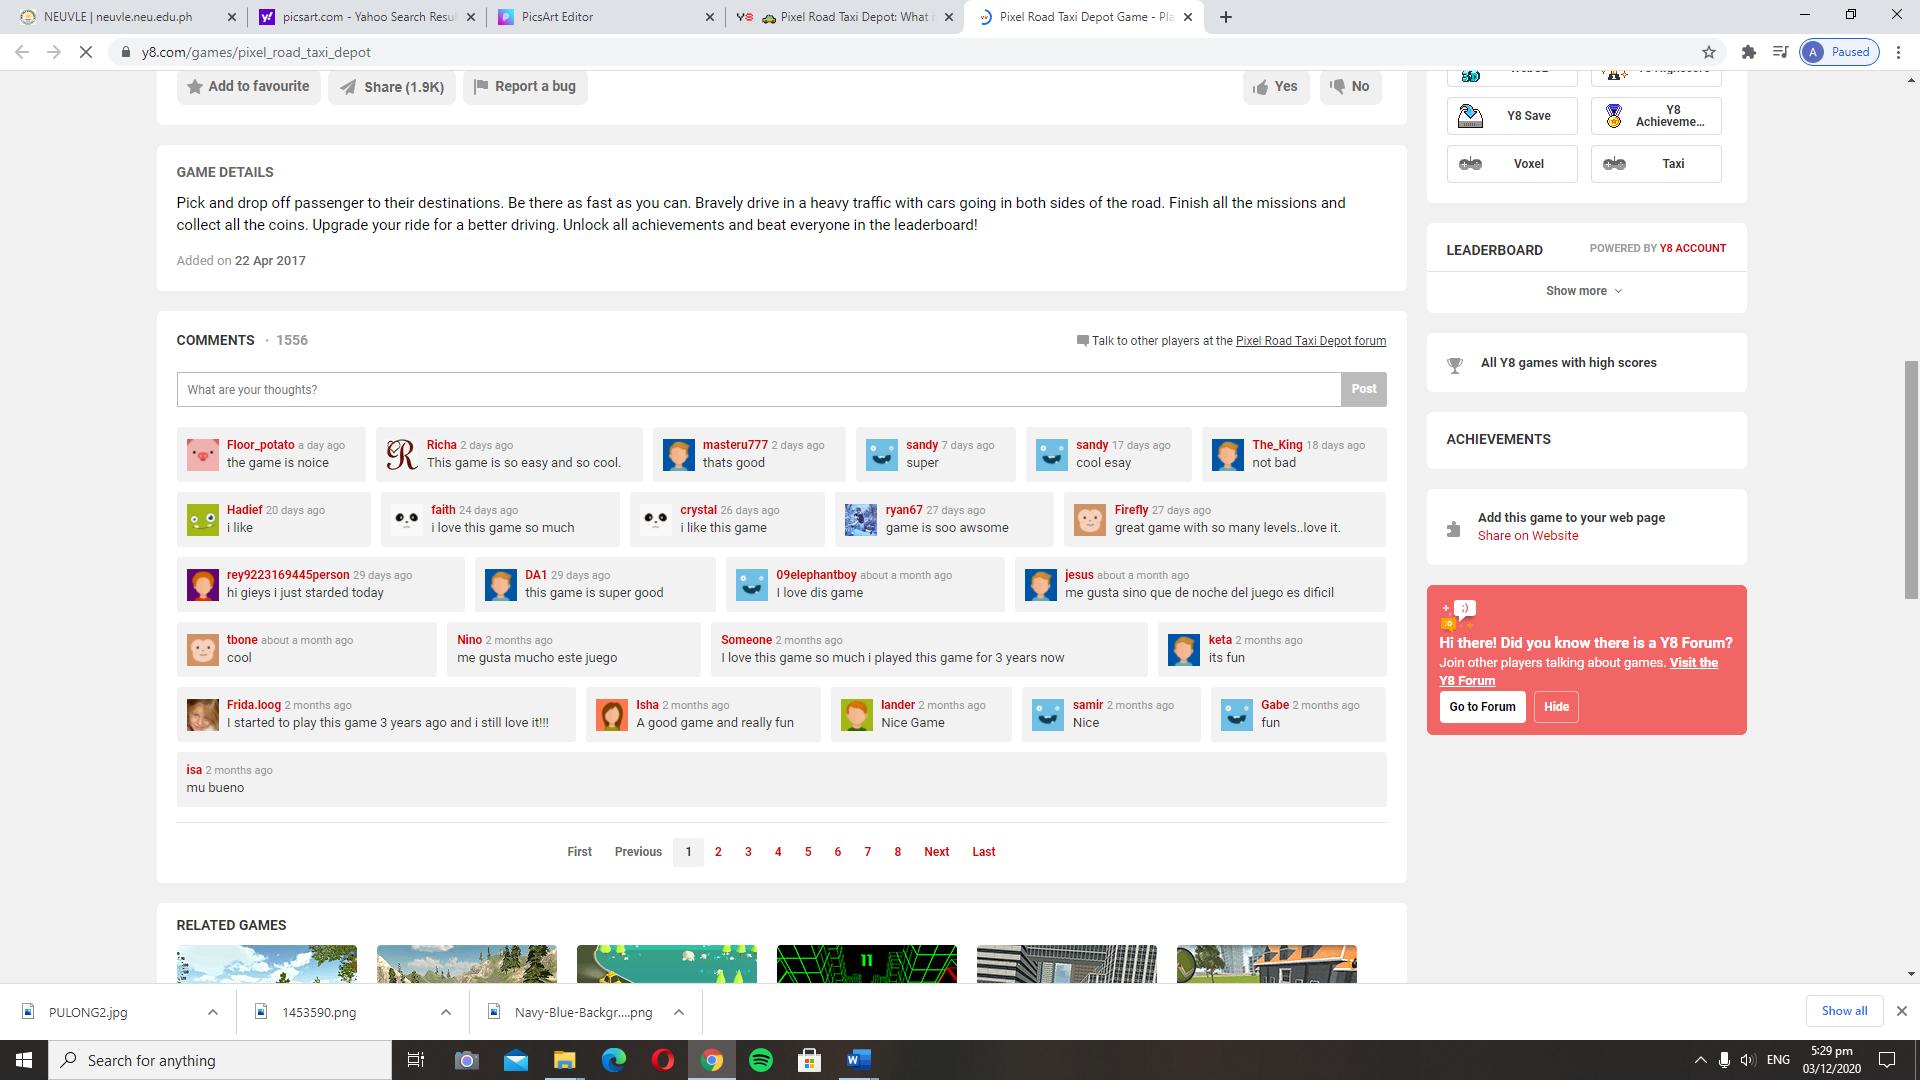The image size is (1920, 1080).
Task: Hide the Y8 Forum banner
Action: [1556, 707]
